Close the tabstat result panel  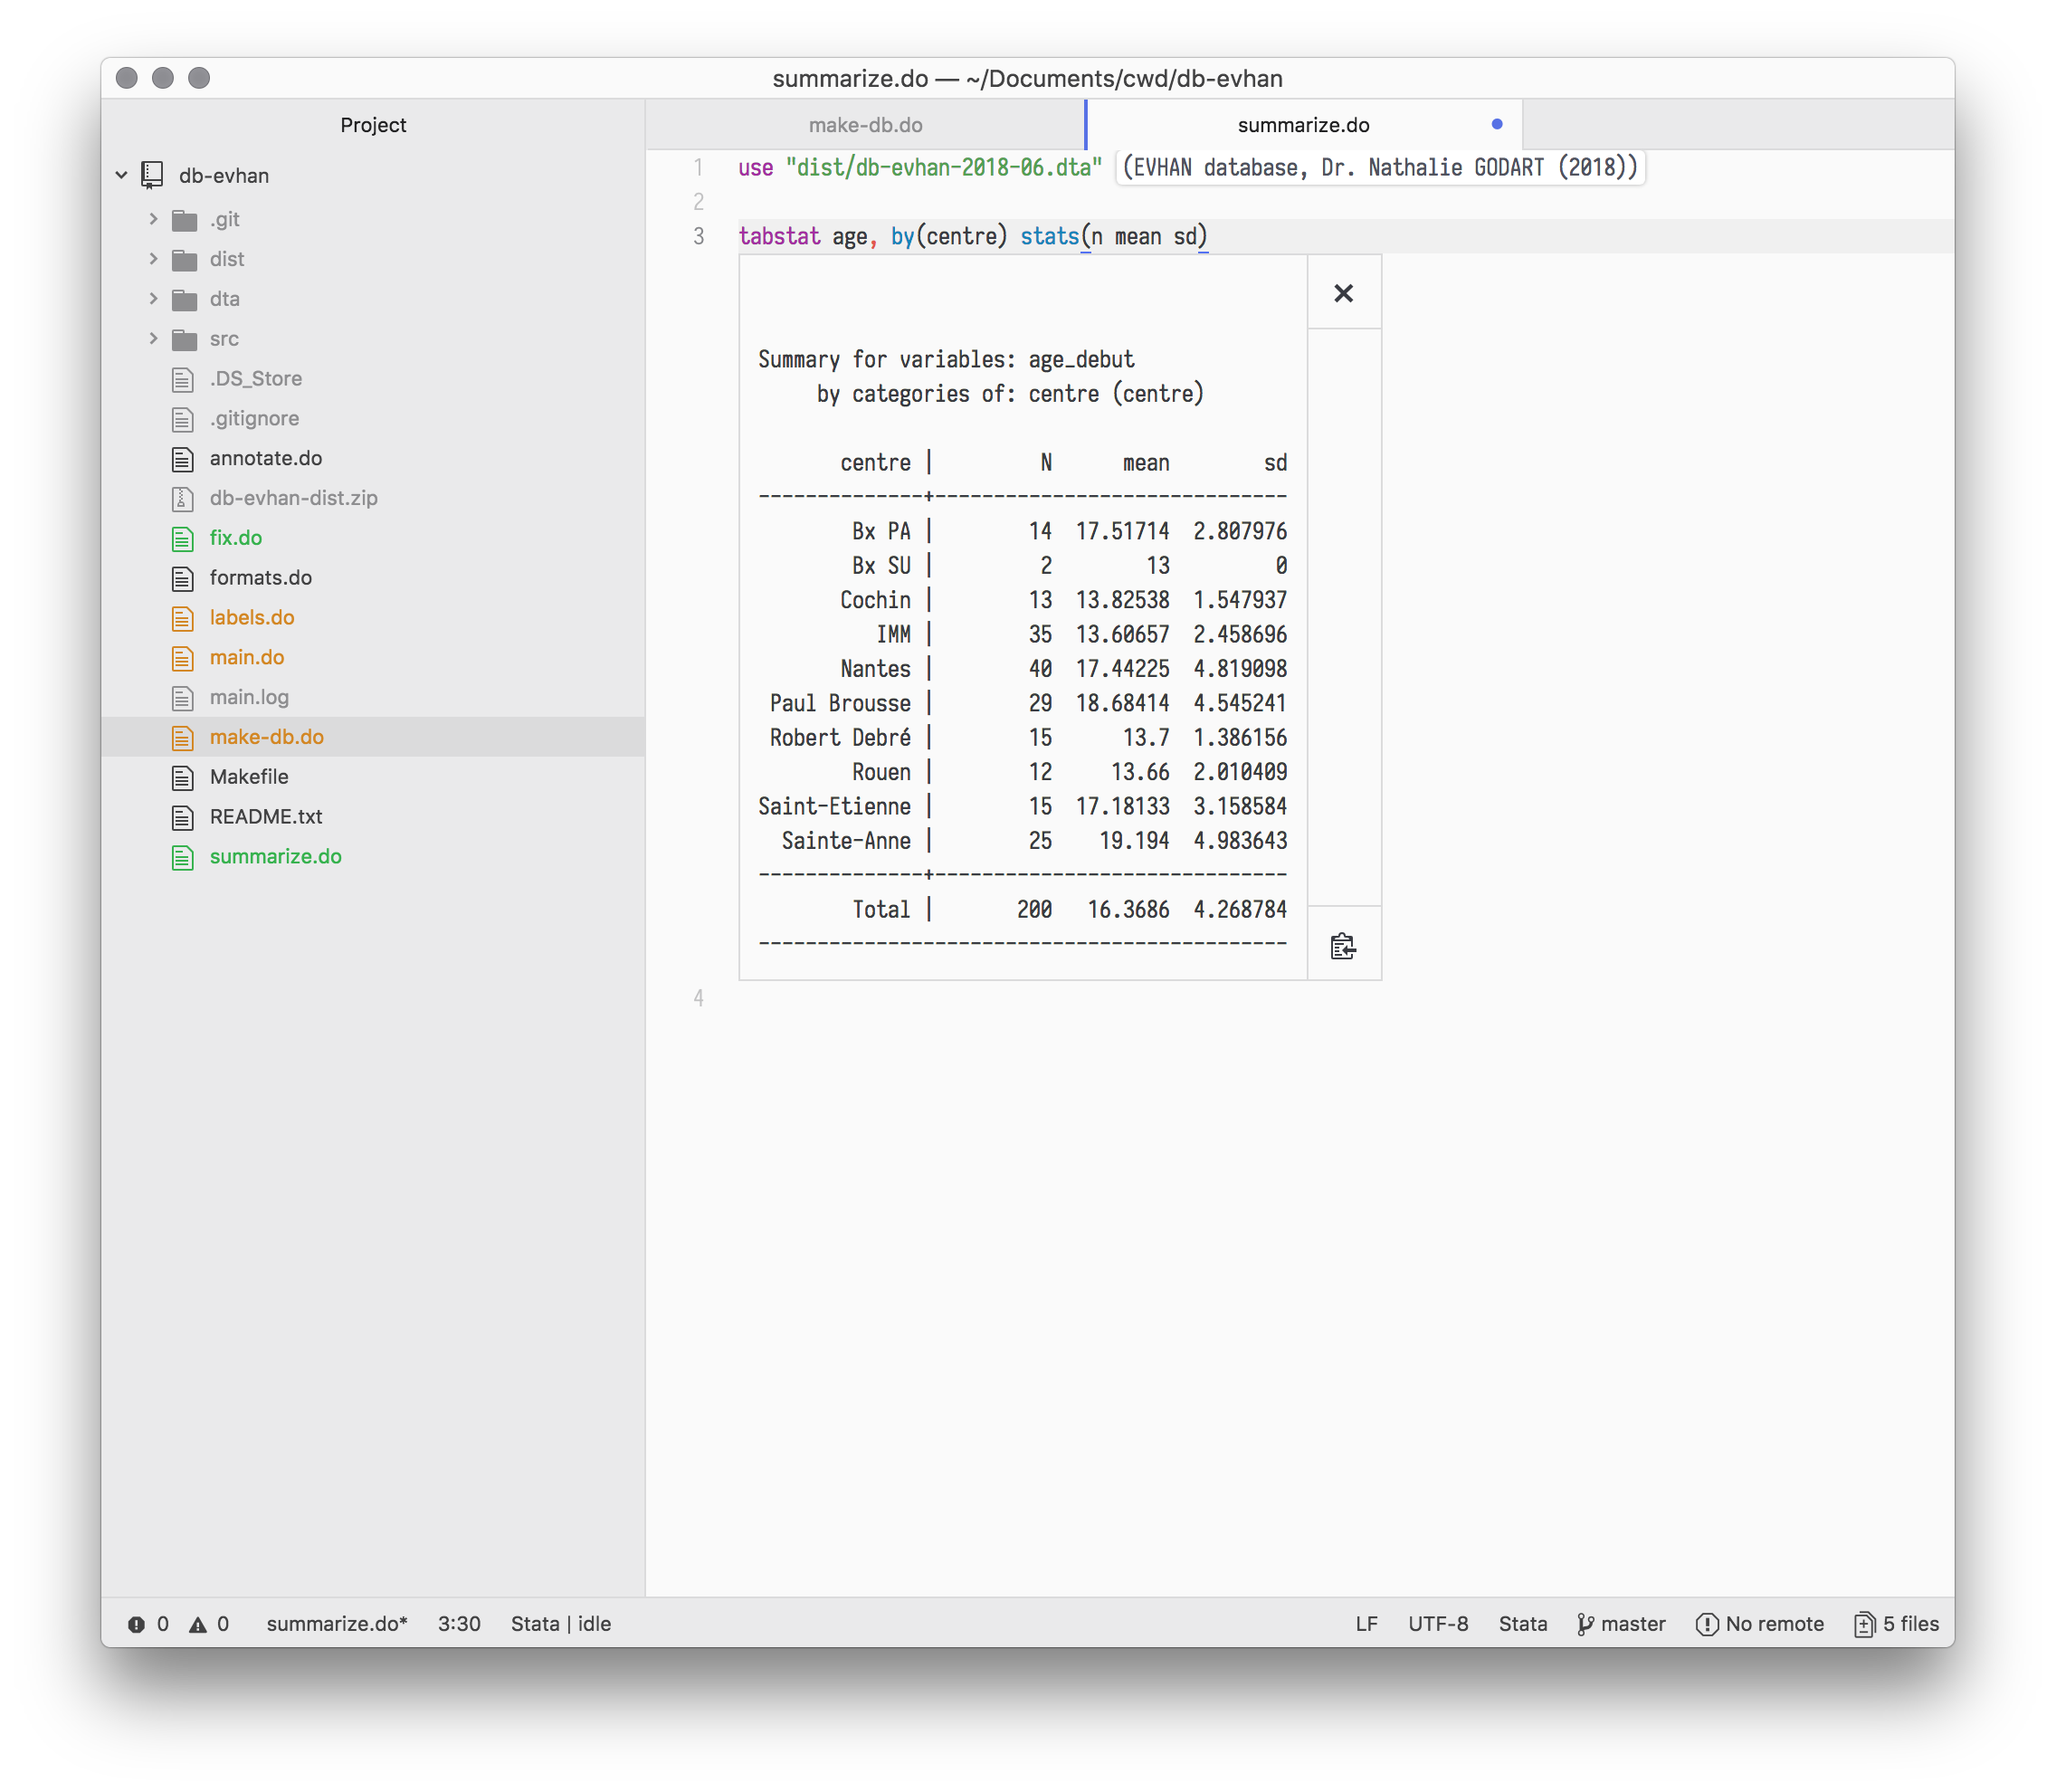[1343, 293]
